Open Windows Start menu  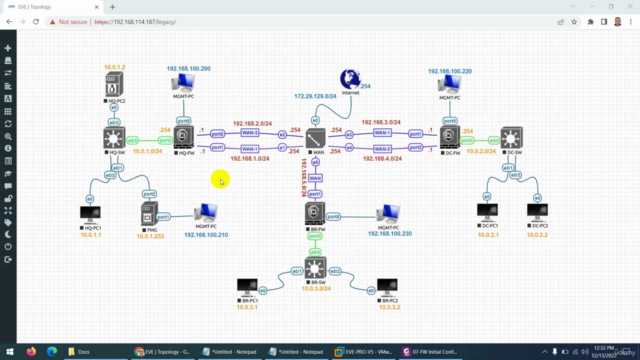[10, 351]
